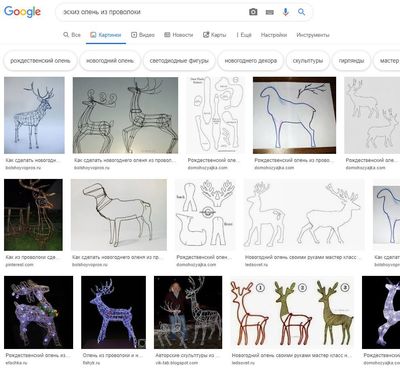View the man standing beside wire deer sculptures
The height and width of the screenshot is (370, 400).
188,312
